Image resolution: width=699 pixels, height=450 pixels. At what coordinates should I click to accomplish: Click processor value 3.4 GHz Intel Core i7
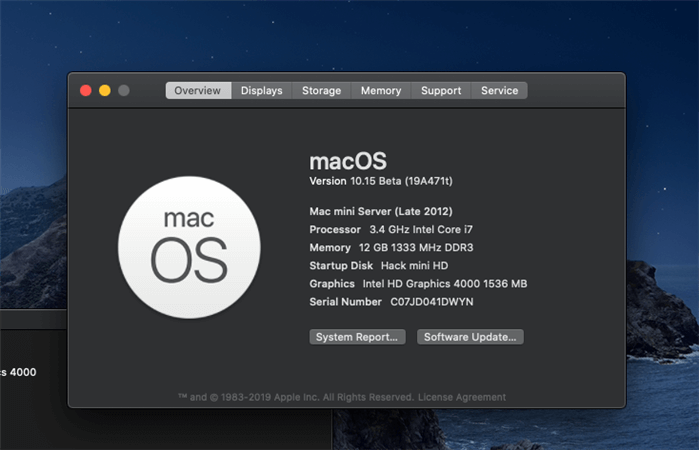click(421, 230)
